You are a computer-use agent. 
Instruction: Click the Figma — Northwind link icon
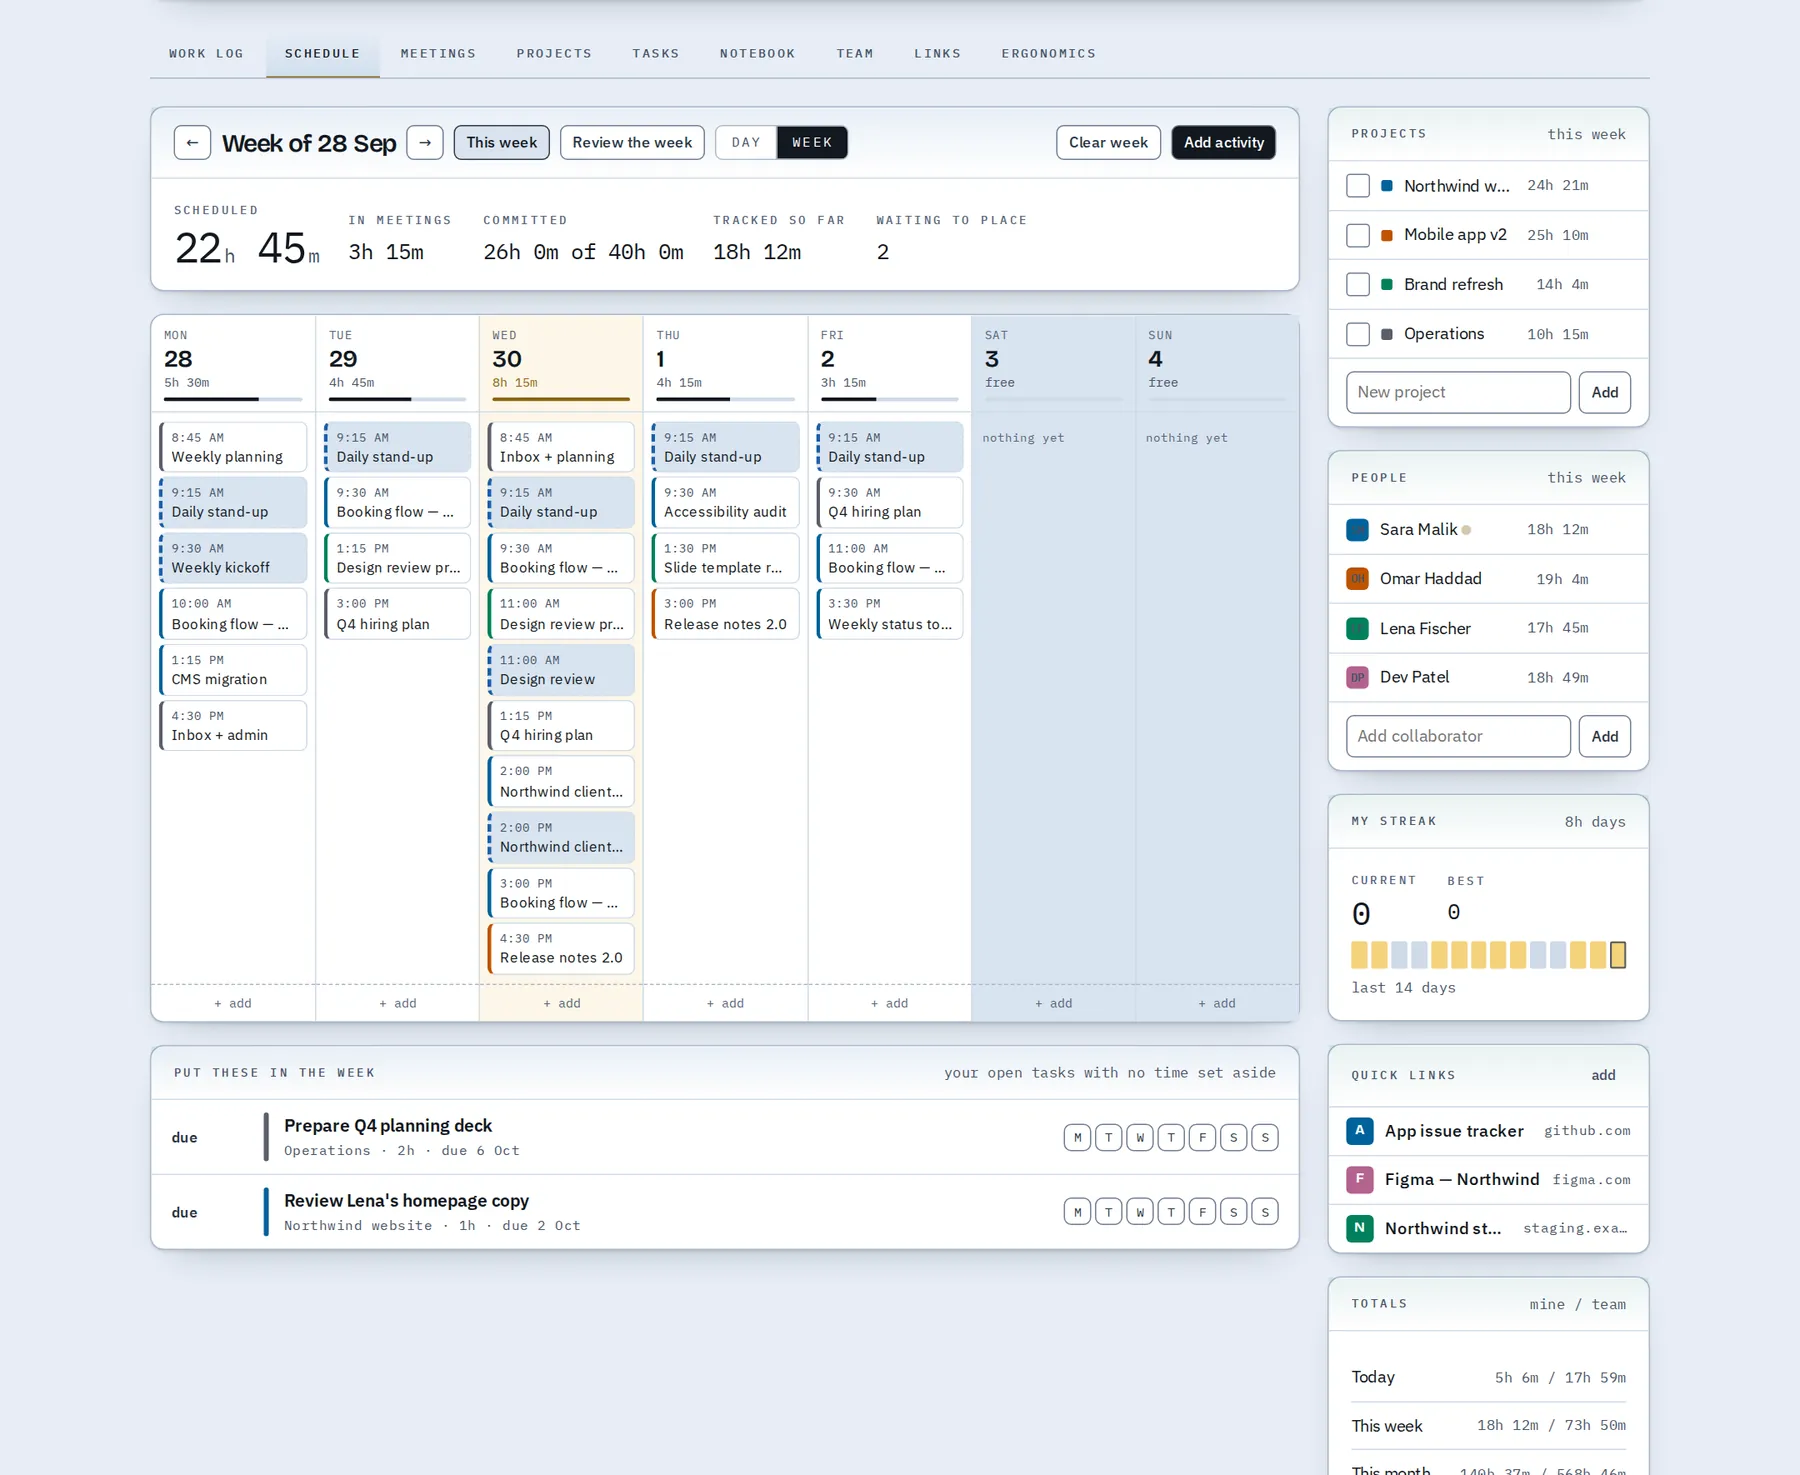point(1359,1180)
